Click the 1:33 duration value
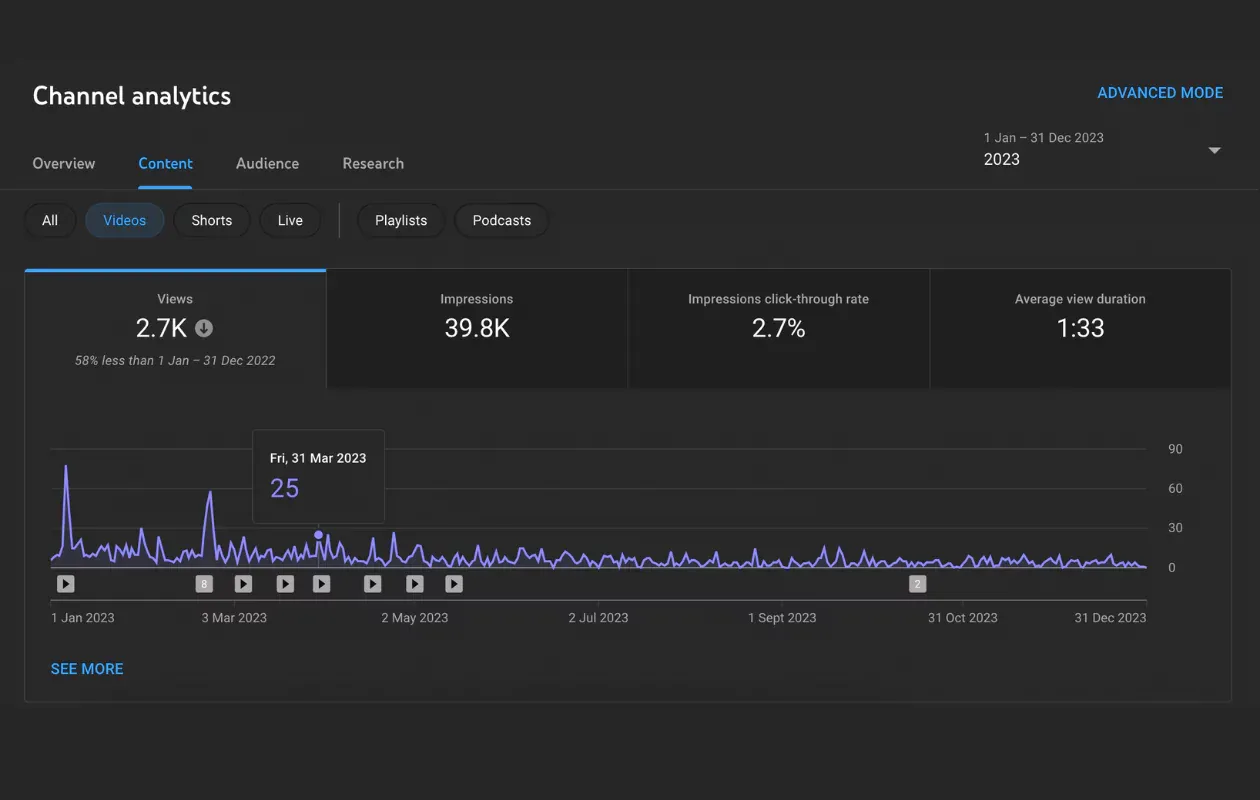This screenshot has width=1260, height=800. coord(1081,328)
